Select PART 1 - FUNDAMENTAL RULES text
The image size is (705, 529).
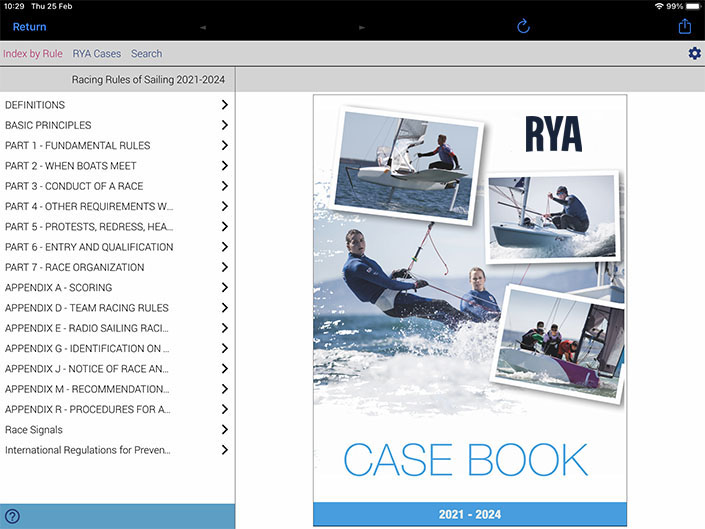[x=78, y=145]
